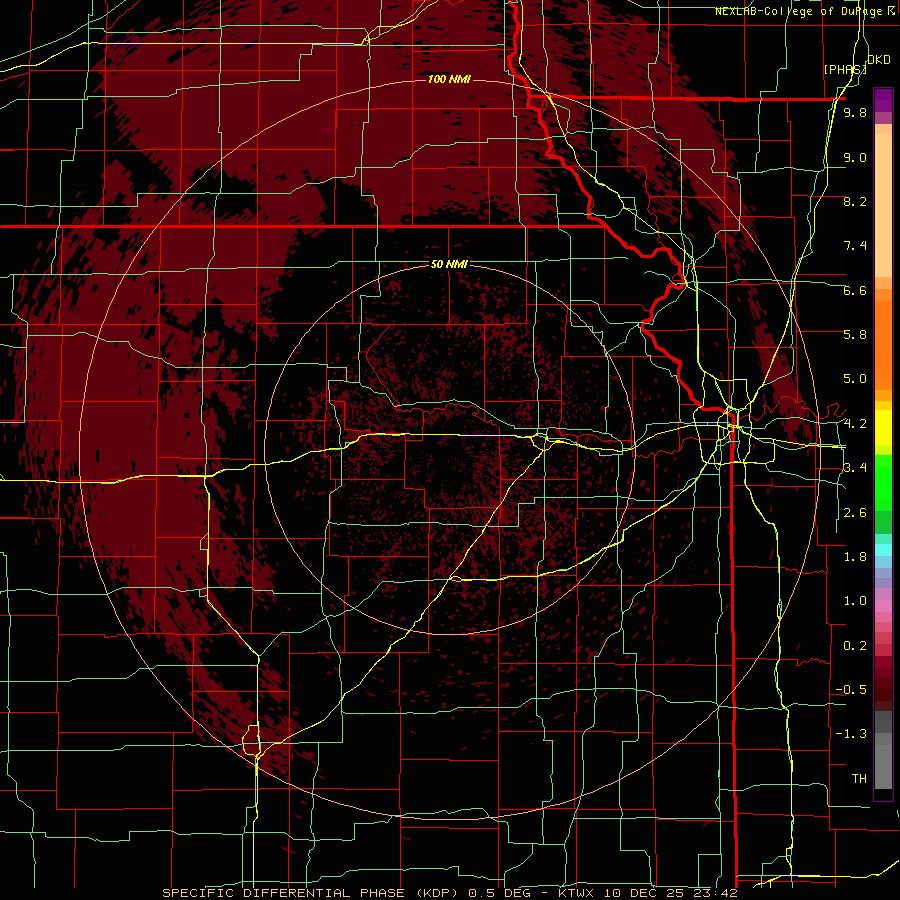900x900 pixels.
Task: Click the -0.5 scale value
Action: [851, 690]
